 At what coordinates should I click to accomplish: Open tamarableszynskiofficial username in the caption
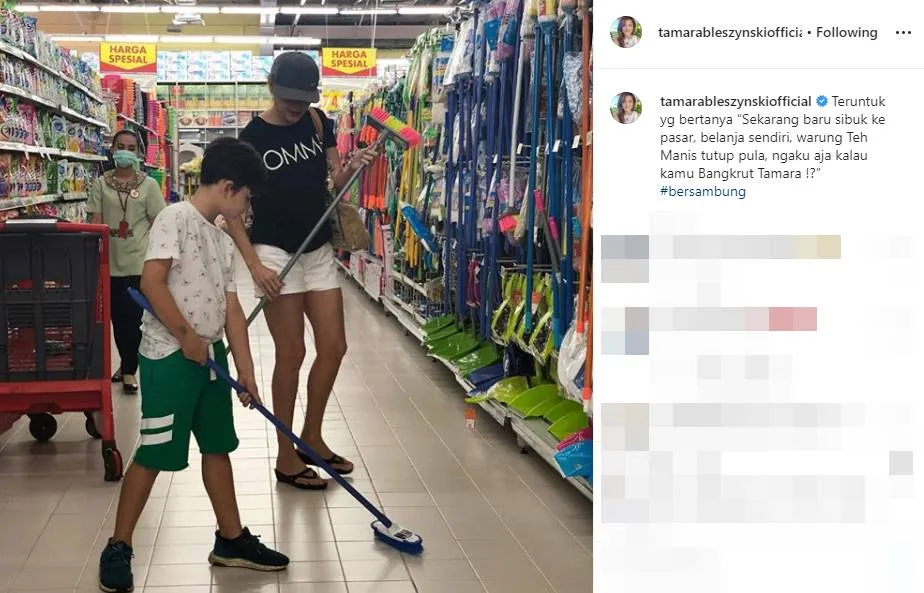tap(735, 101)
